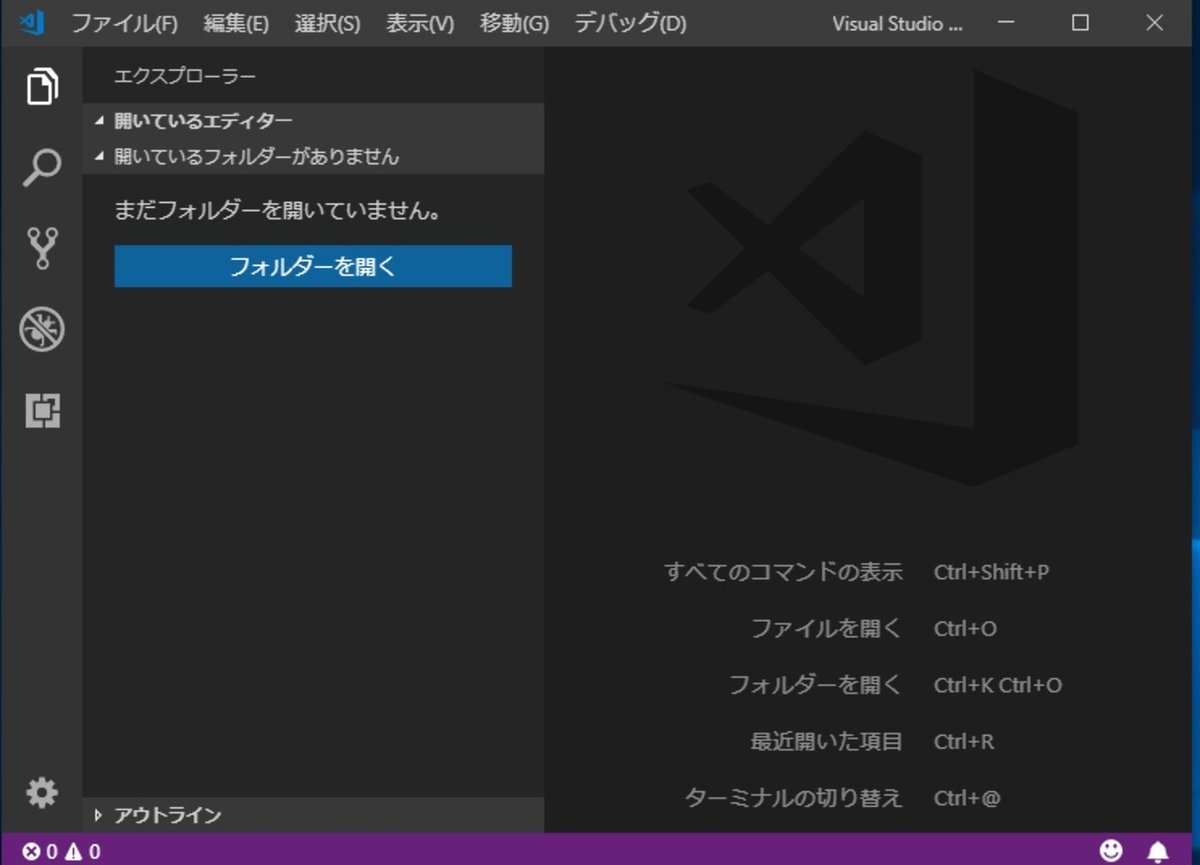Open the 編集(E) menu
Screen dimensions: 1200x865
coord(236,23)
